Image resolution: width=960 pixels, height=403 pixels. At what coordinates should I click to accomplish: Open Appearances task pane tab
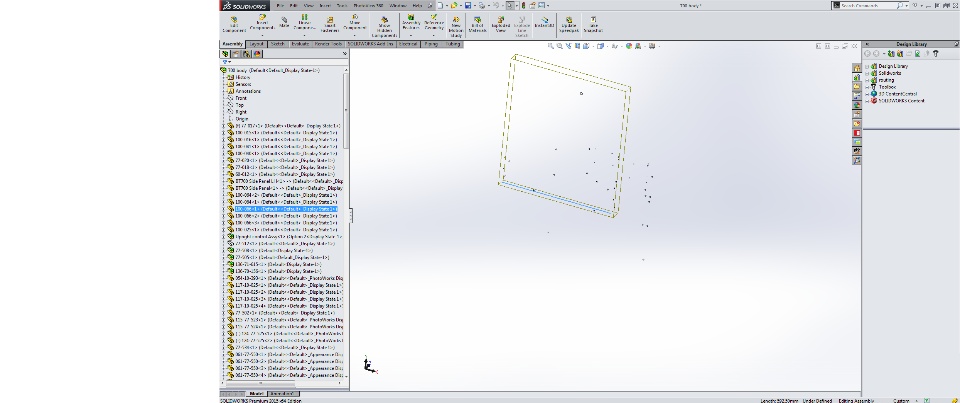click(x=857, y=105)
